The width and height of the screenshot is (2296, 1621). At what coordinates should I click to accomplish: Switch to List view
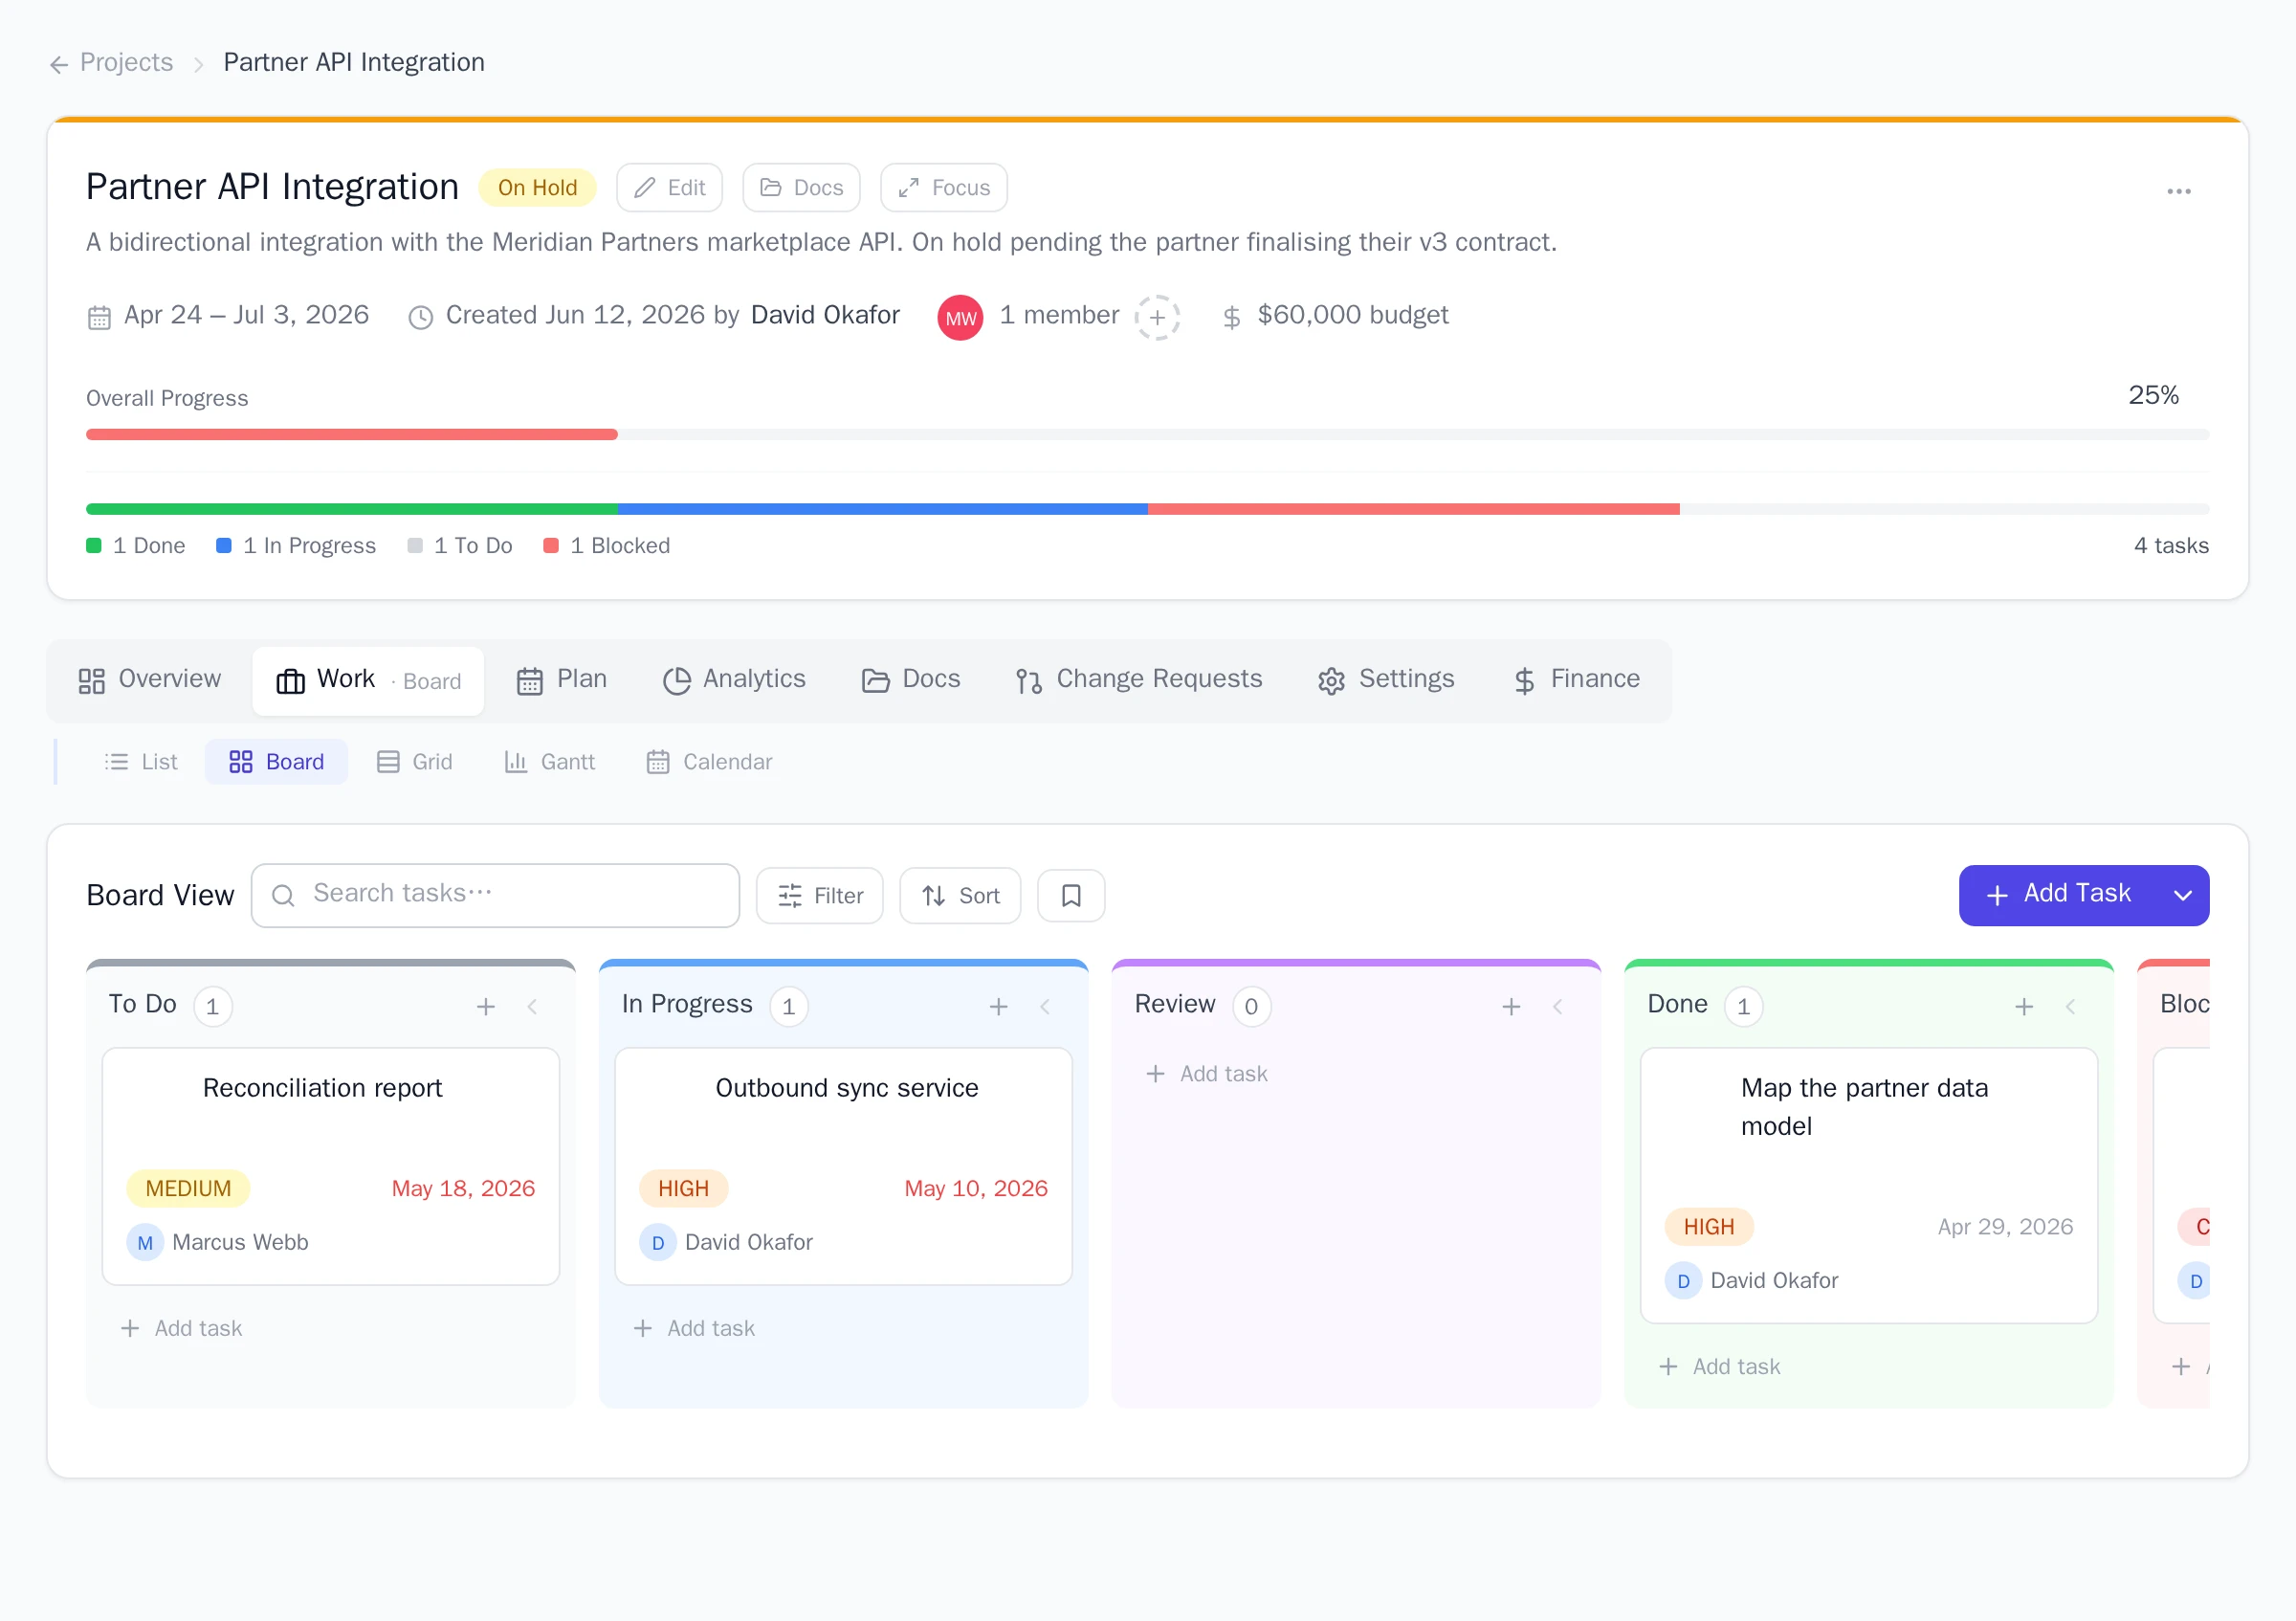(141, 762)
